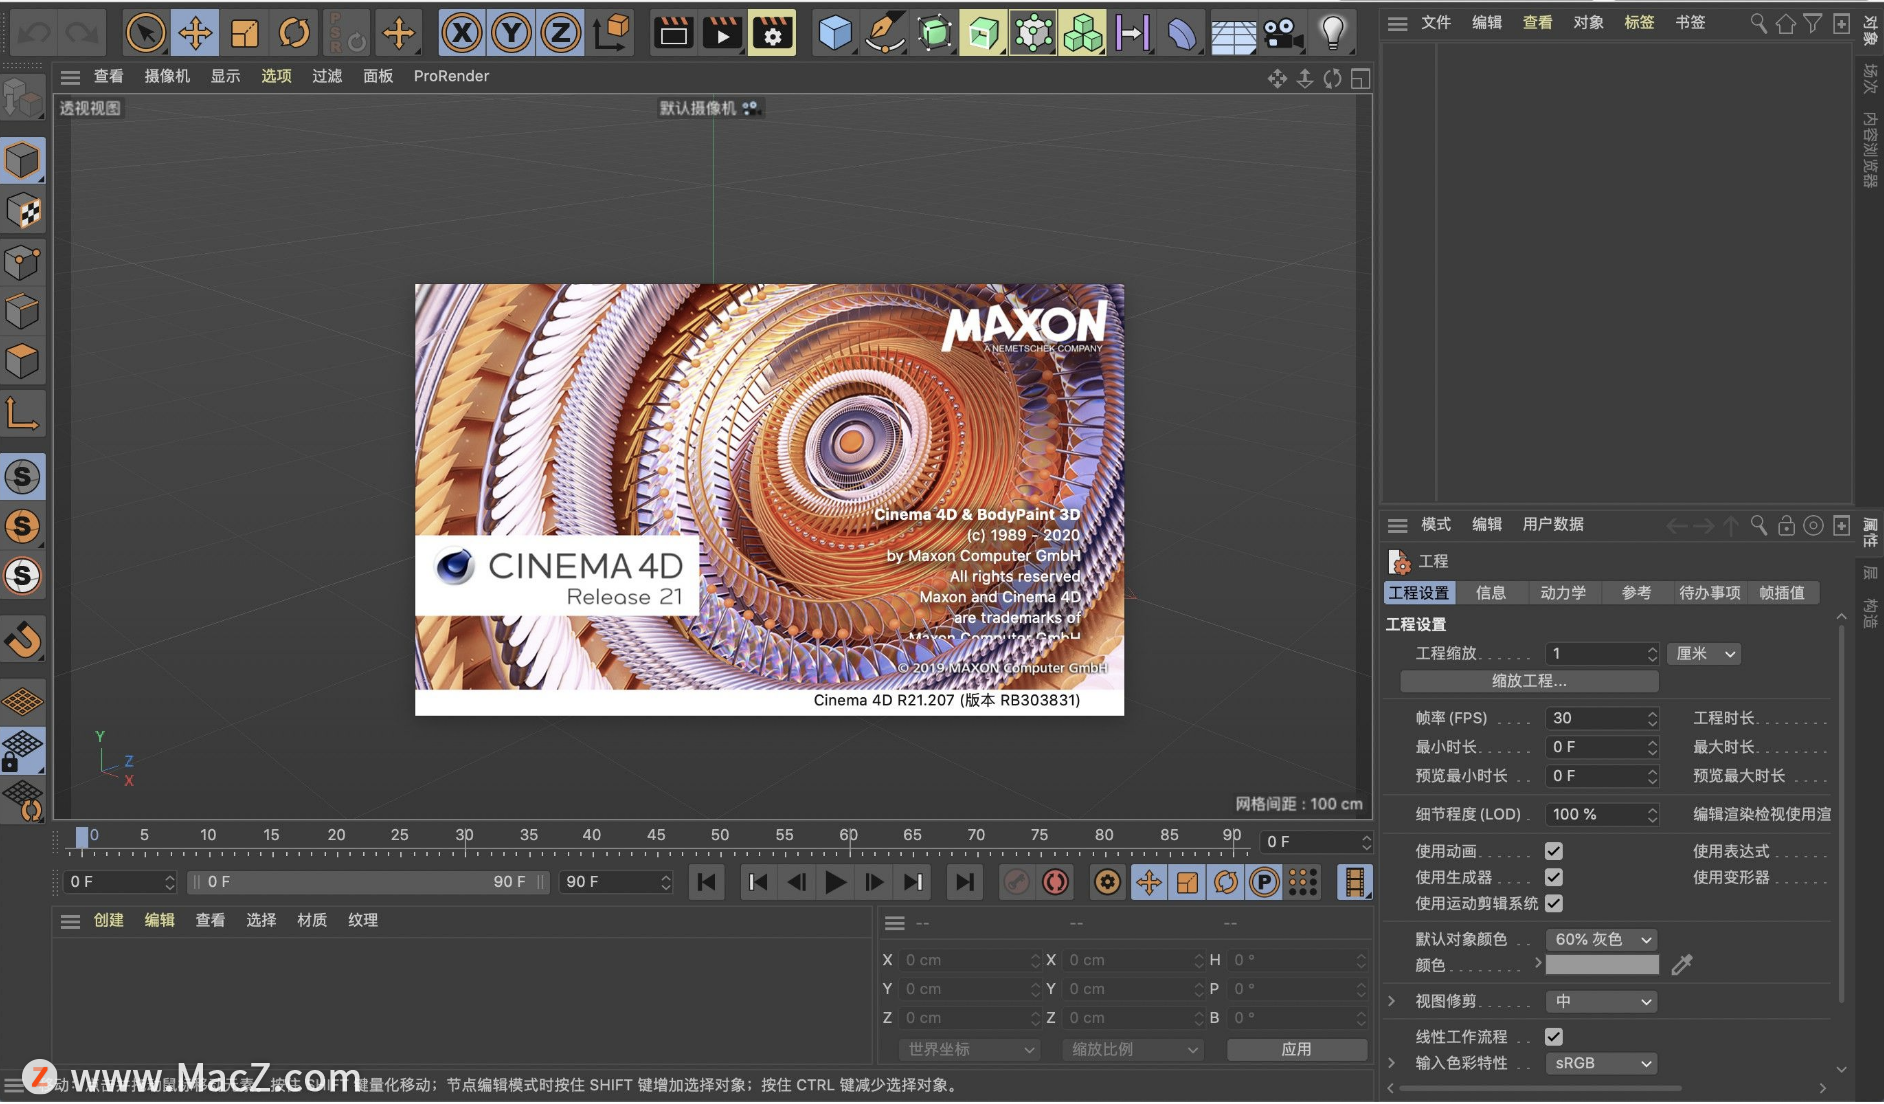The width and height of the screenshot is (1884, 1104).
Task: Toggle Y axis lock
Action: tap(512, 33)
